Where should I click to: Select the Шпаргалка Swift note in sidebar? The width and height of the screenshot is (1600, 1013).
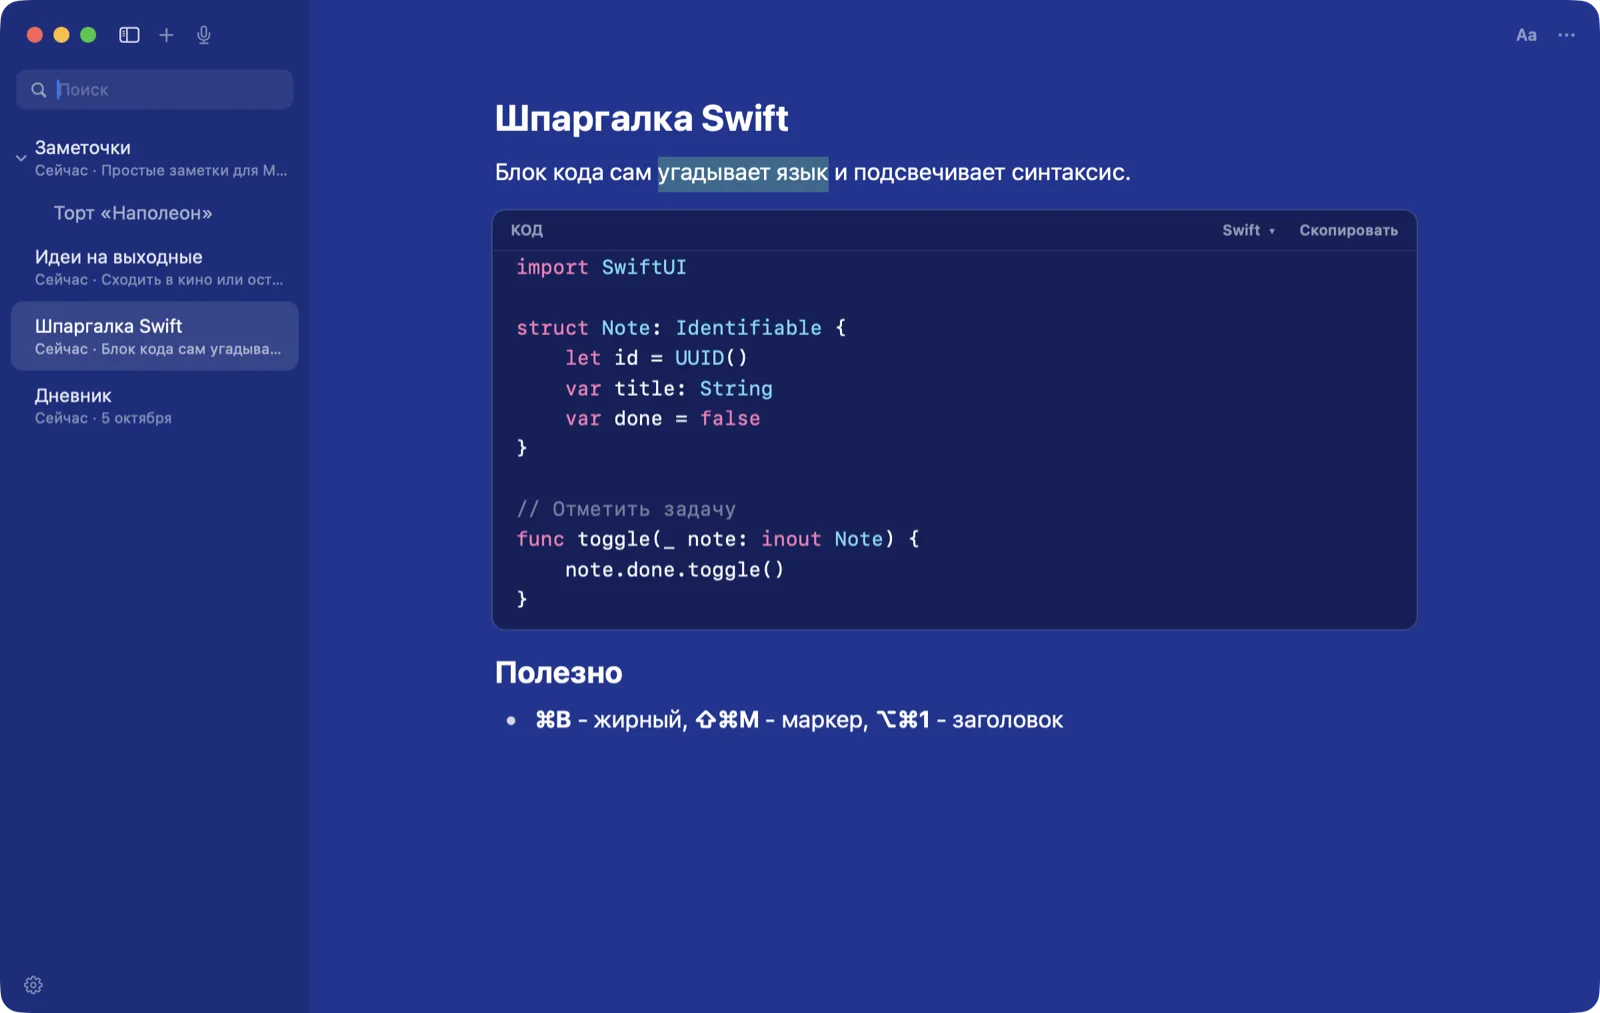coord(155,336)
